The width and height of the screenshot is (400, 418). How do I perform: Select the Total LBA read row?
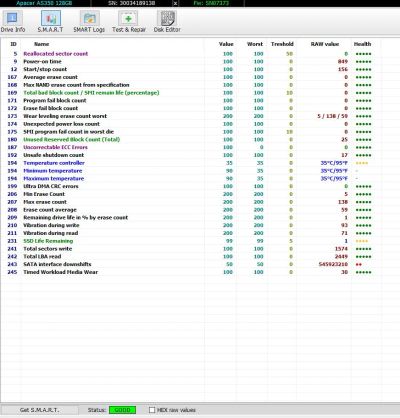[190, 257]
